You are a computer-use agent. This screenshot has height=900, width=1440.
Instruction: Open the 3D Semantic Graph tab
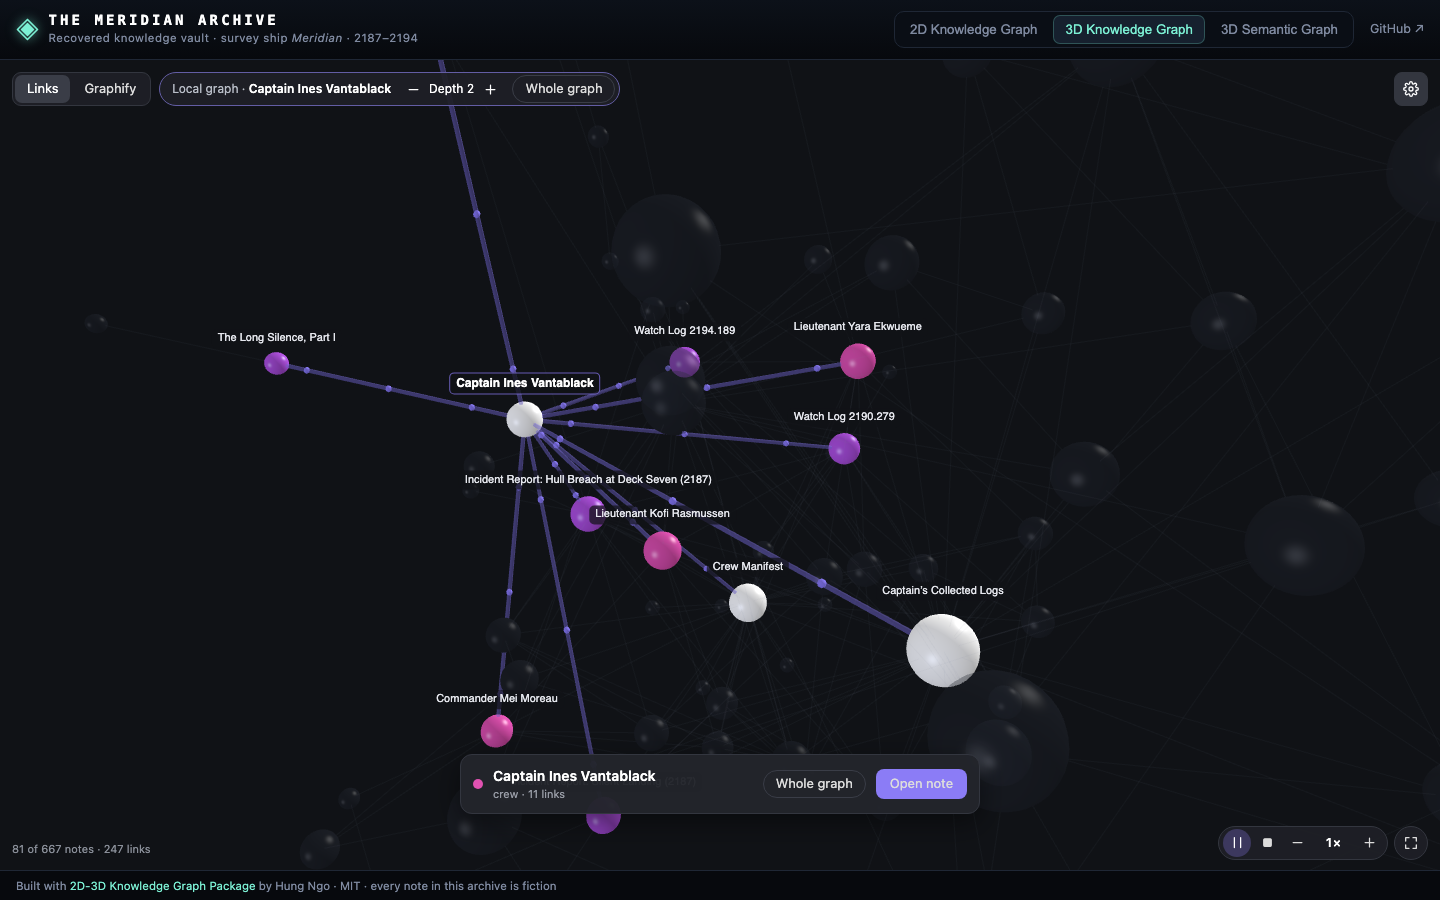coord(1278,29)
